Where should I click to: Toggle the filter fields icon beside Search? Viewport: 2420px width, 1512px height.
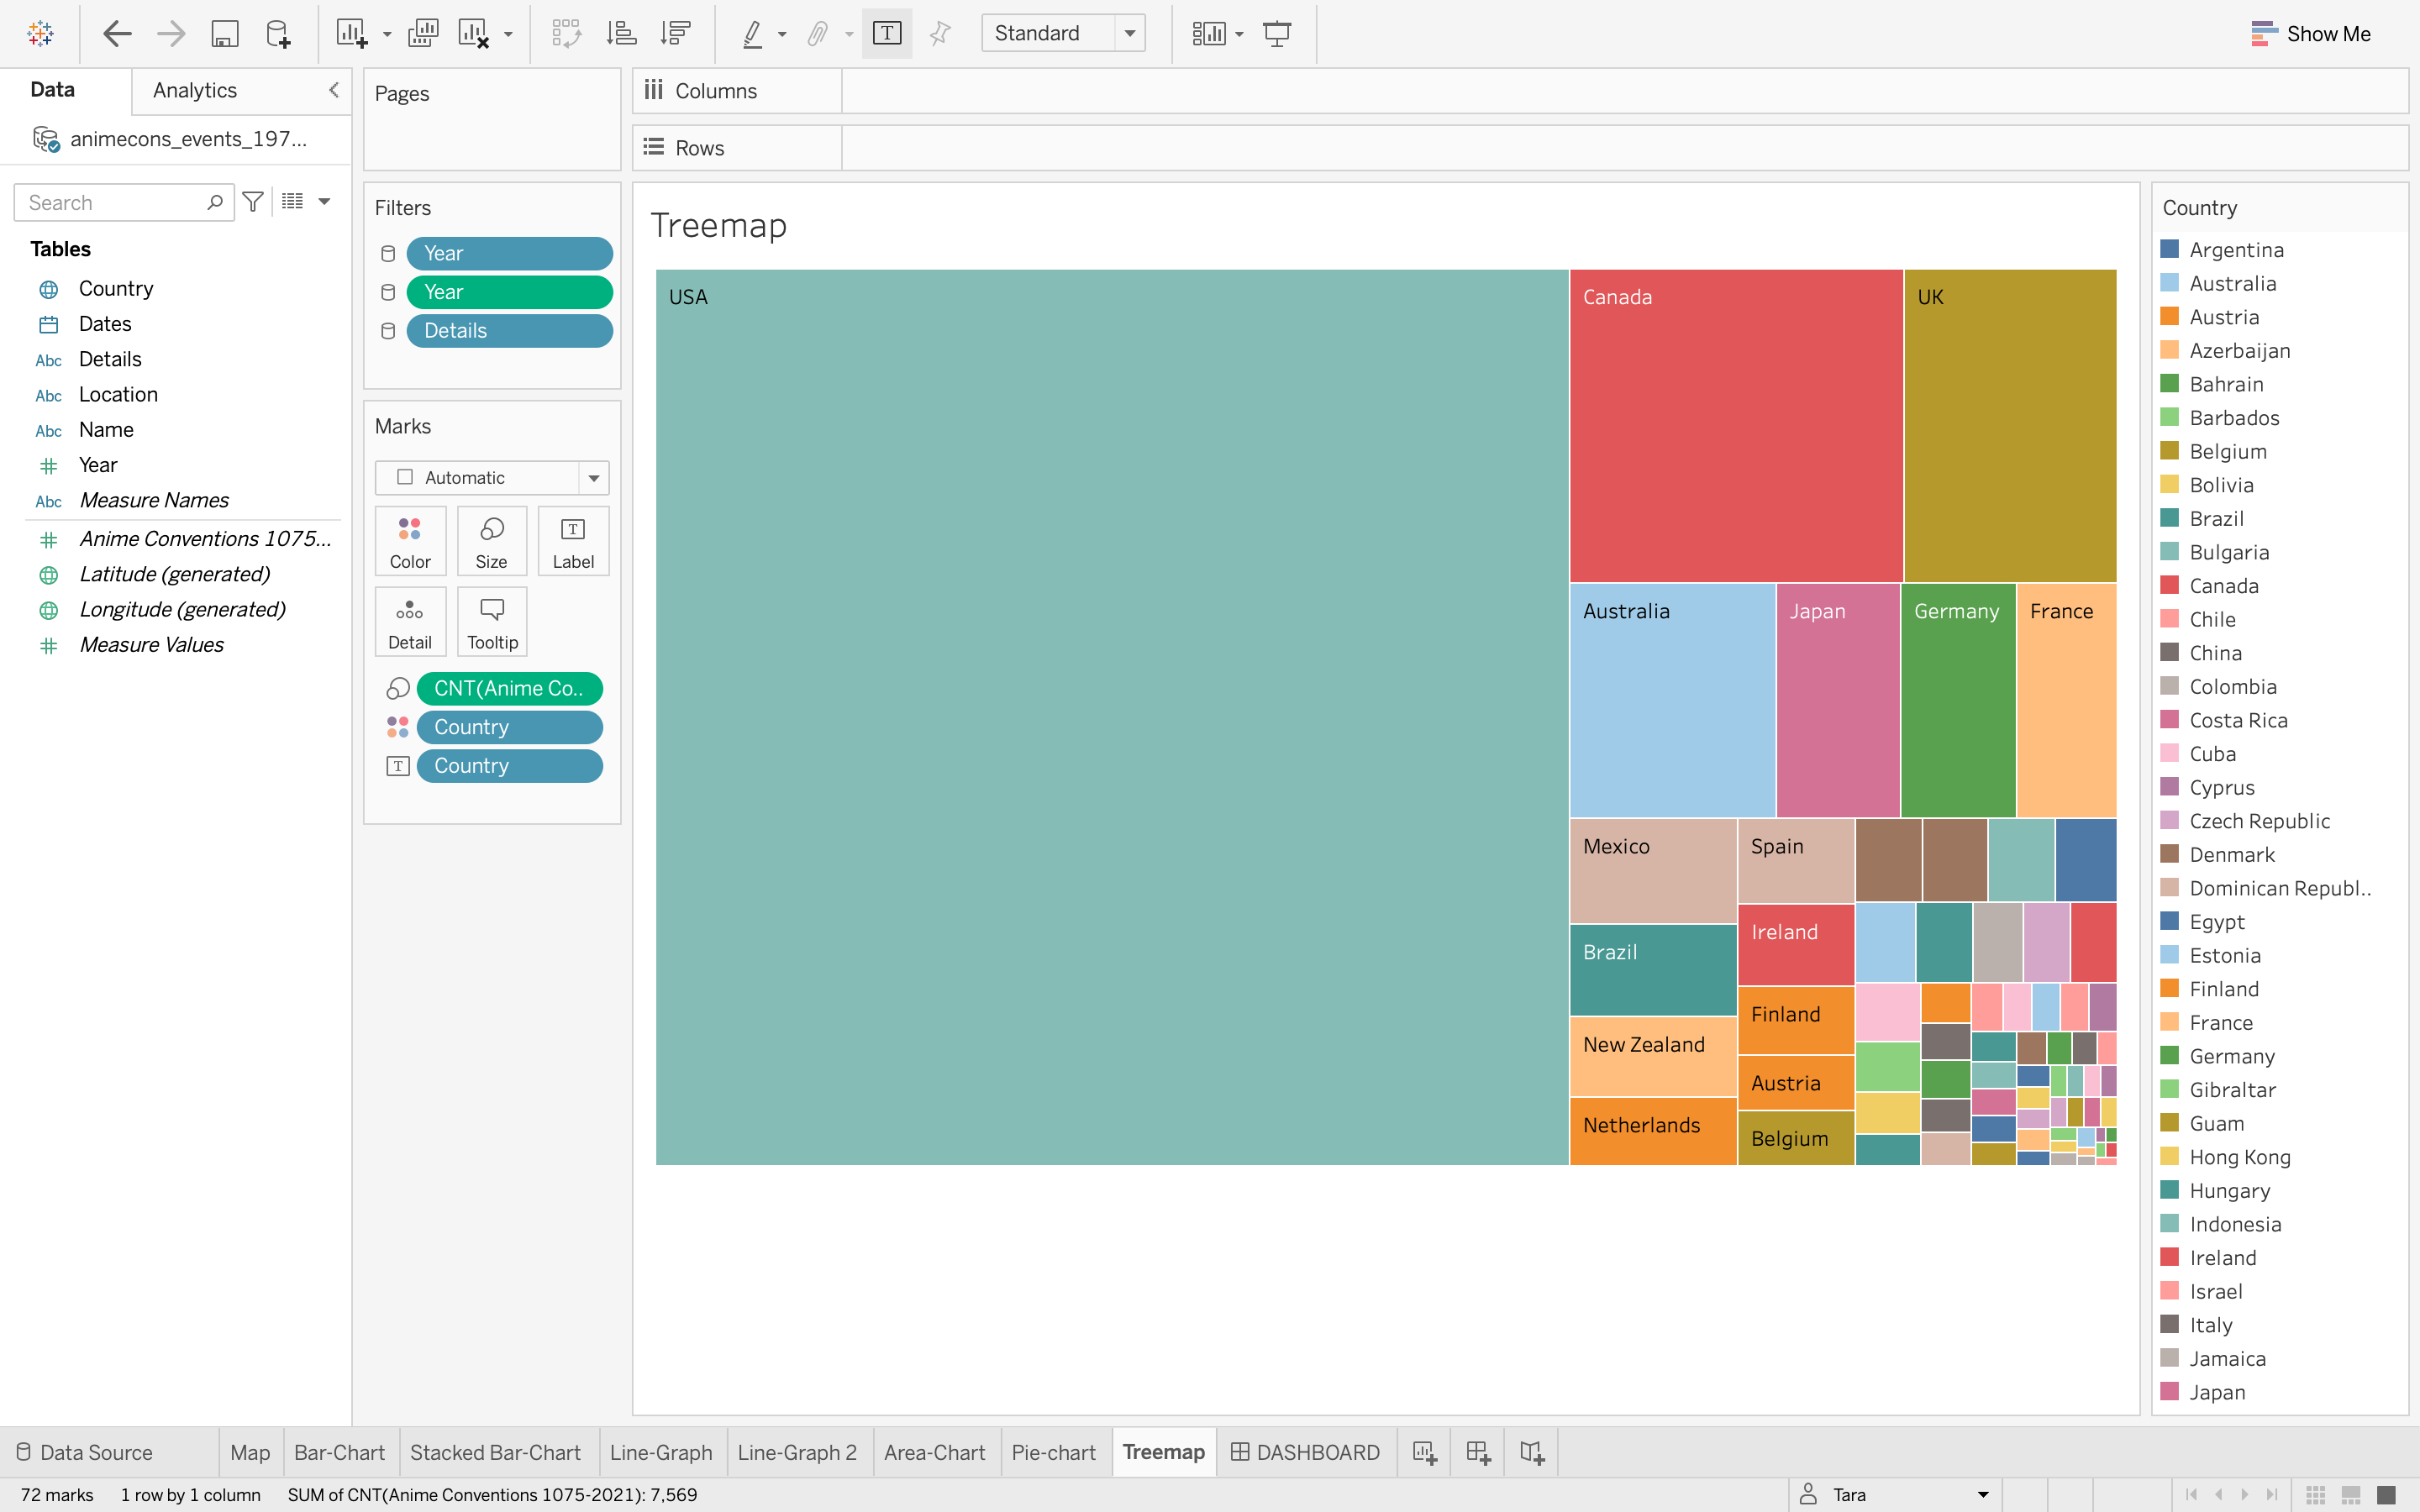coord(253,202)
